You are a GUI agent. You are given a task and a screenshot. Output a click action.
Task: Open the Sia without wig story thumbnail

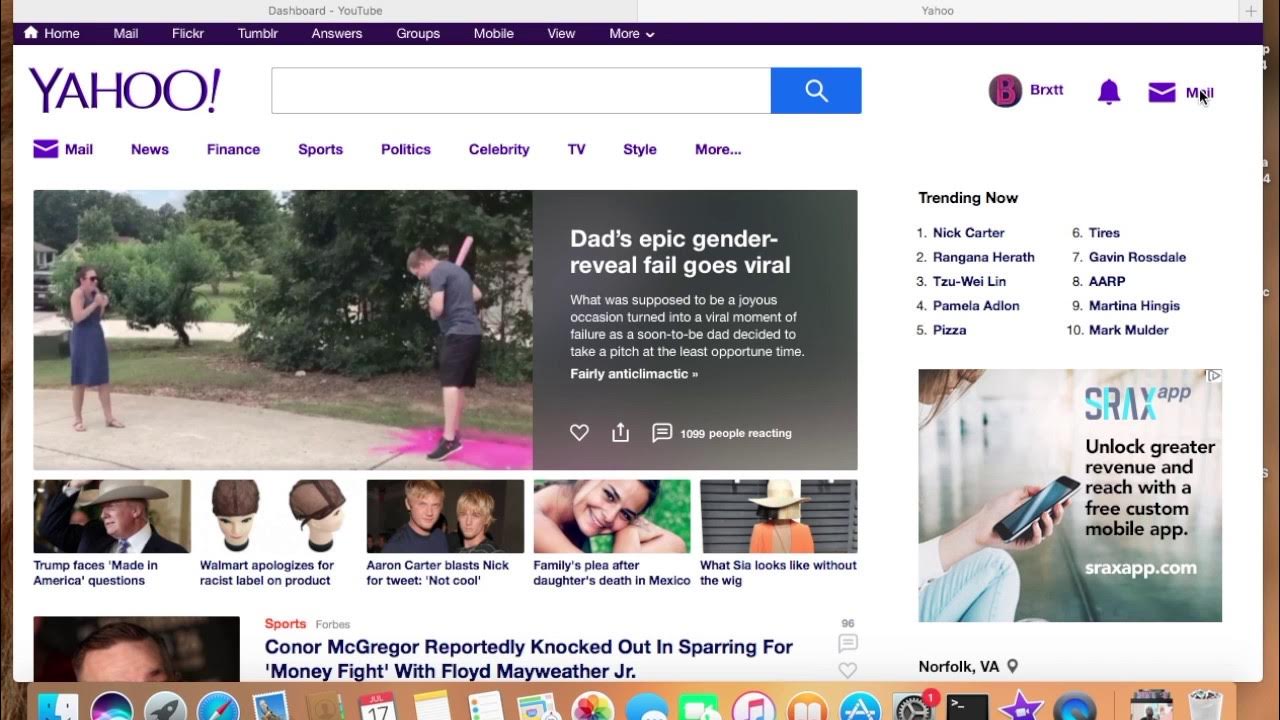click(x=778, y=516)
